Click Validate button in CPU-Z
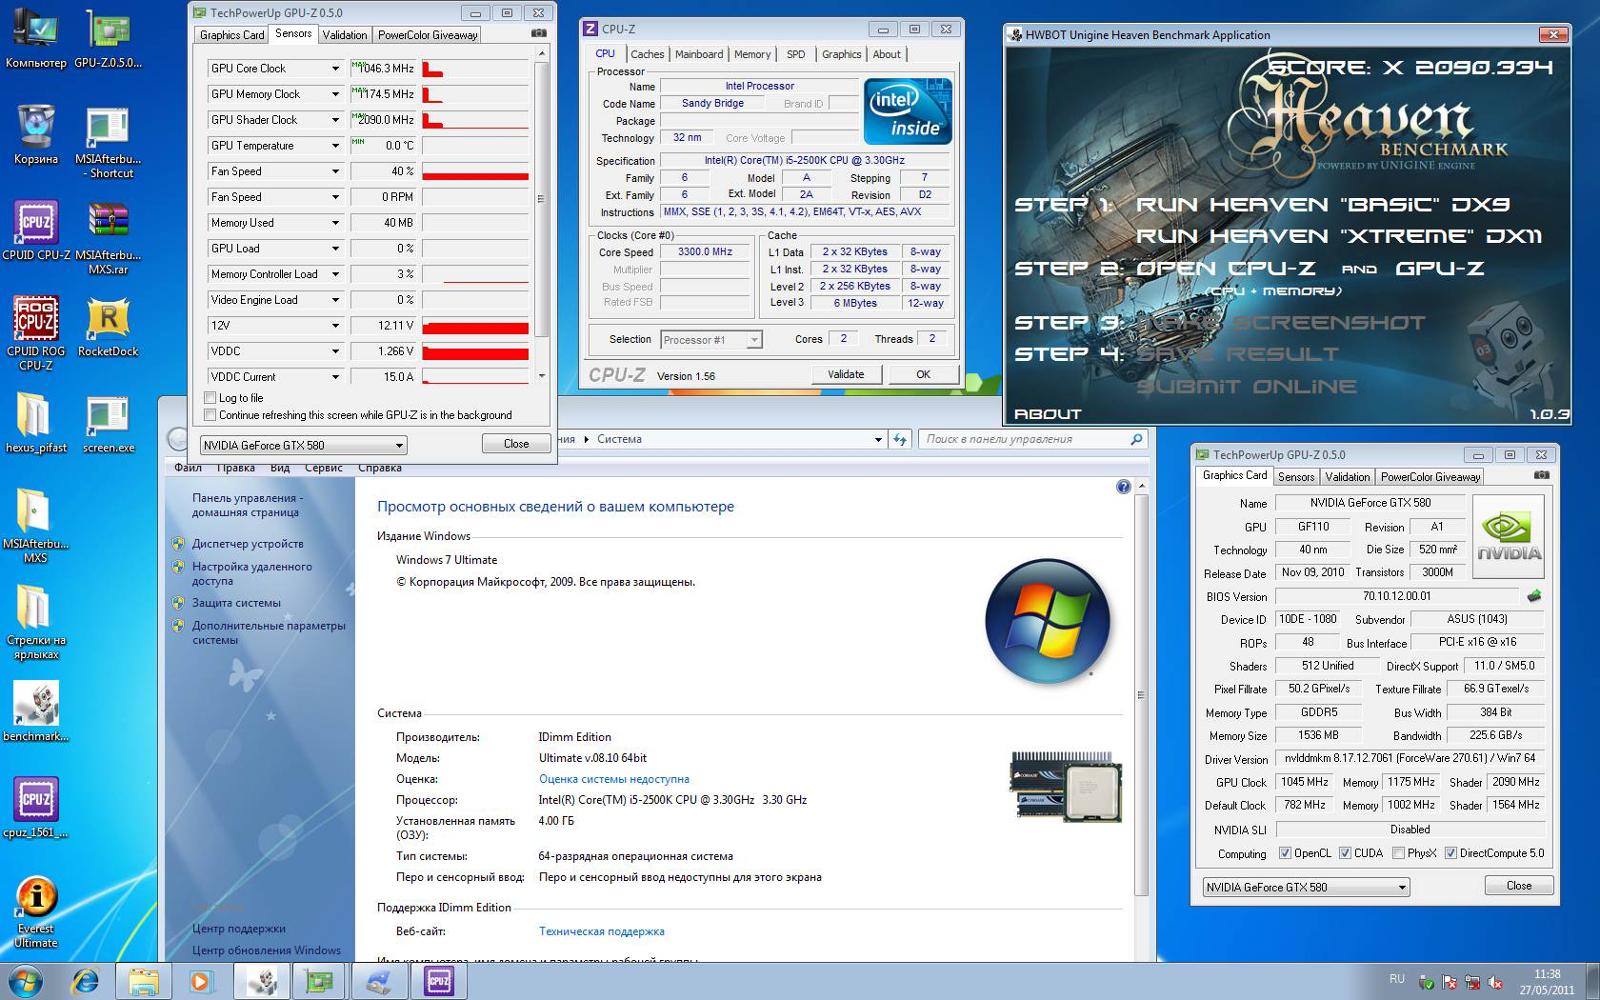Screen dimensions: 1600x1000 click(x=846, y=374)
